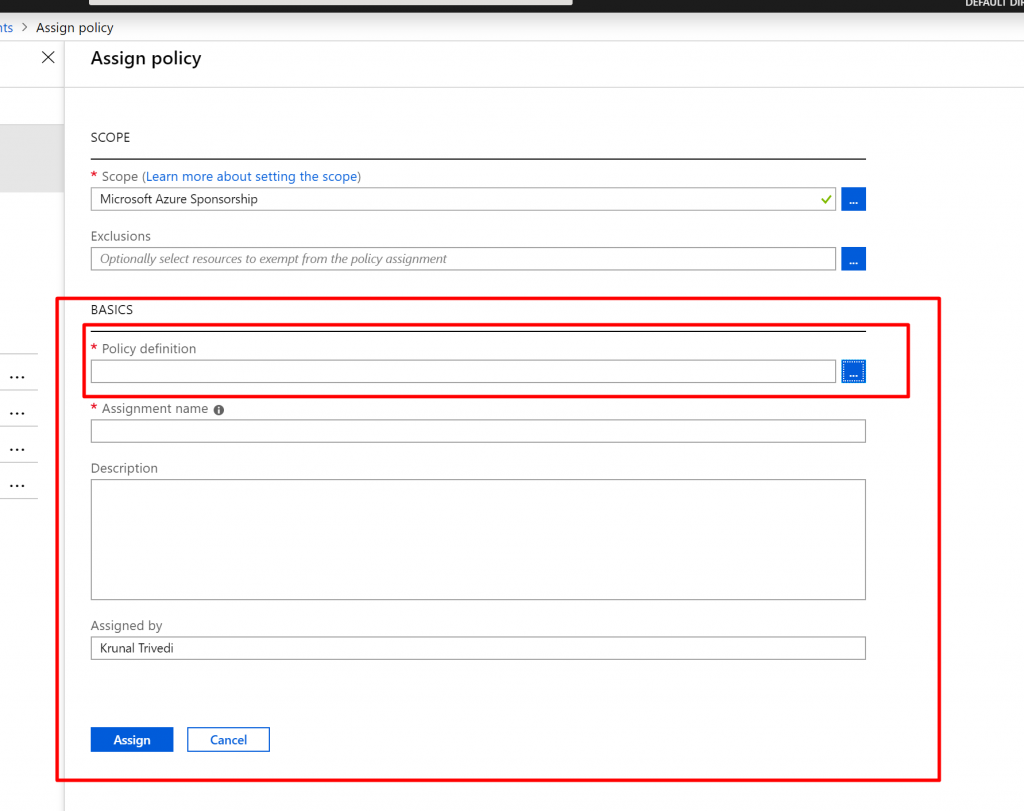
Task: Open first row's ellipsis menu in left list
Action: coord(17,377)
